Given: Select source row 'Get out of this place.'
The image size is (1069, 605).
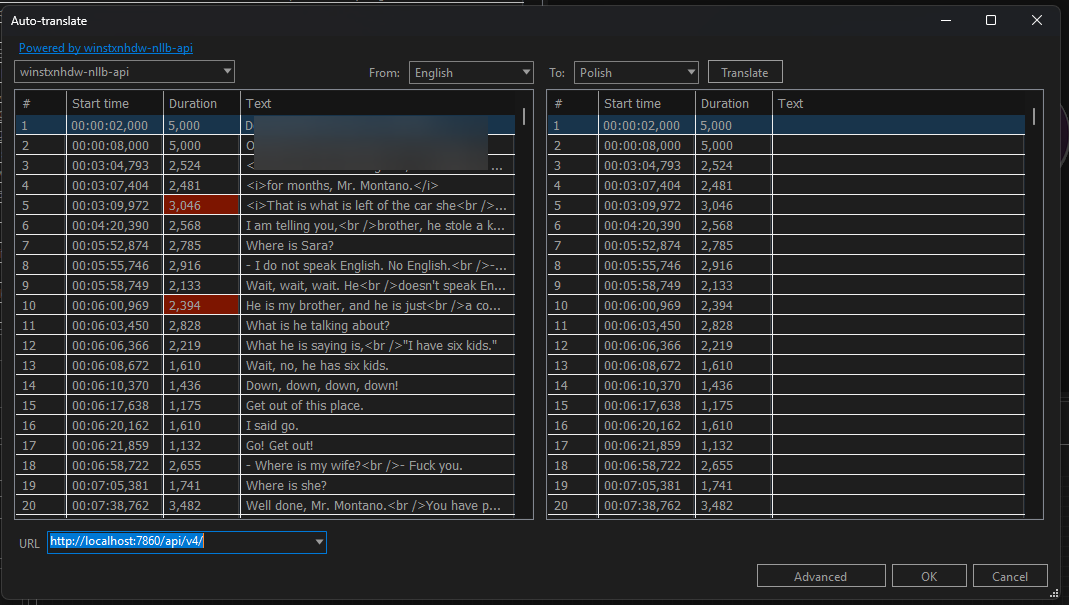Looking at the screenshot, I should 305,406.
